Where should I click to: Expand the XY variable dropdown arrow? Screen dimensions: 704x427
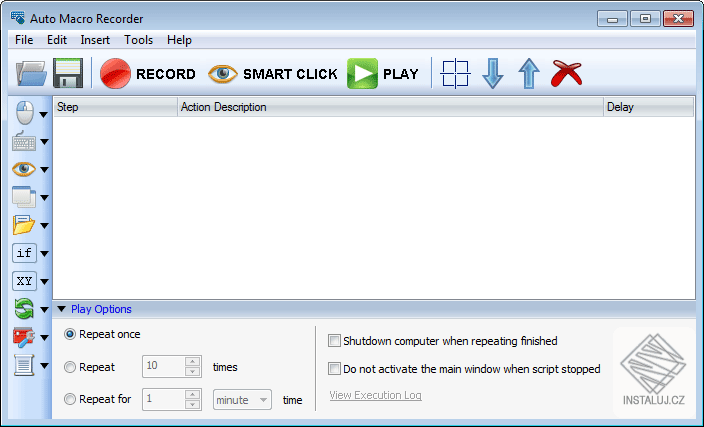click(44, 282)
